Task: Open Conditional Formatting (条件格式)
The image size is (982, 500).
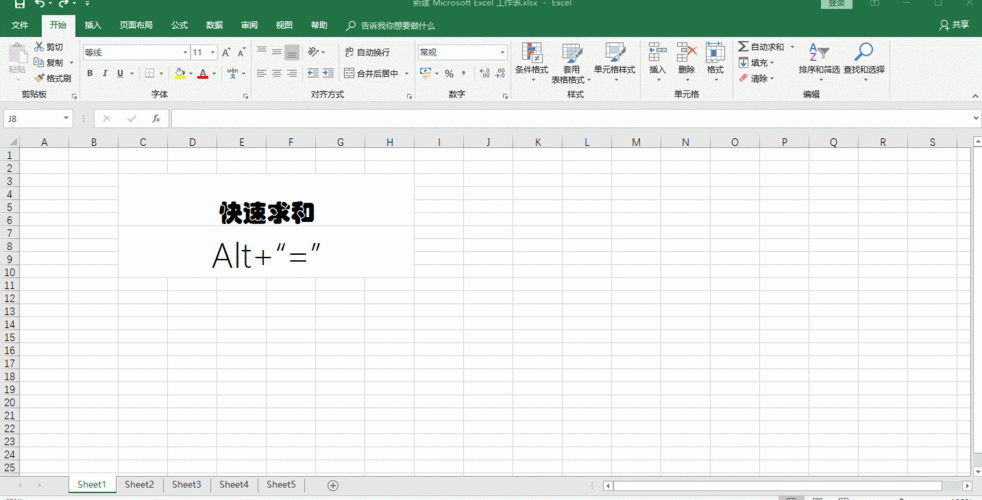Action: pyautogui.click(x=532, y=62)
